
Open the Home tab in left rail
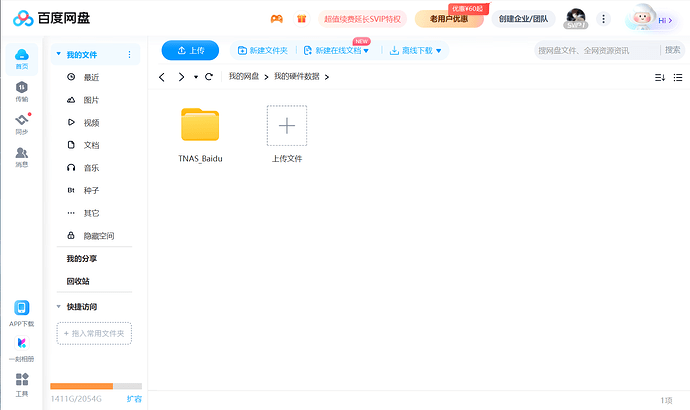pyautogui.click(x=22, y=59)
